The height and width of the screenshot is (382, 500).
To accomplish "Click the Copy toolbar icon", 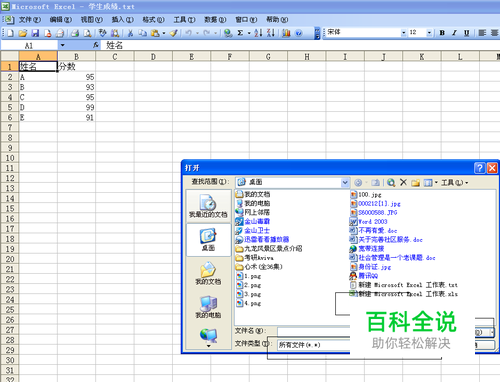I will (x=143, y=33).
